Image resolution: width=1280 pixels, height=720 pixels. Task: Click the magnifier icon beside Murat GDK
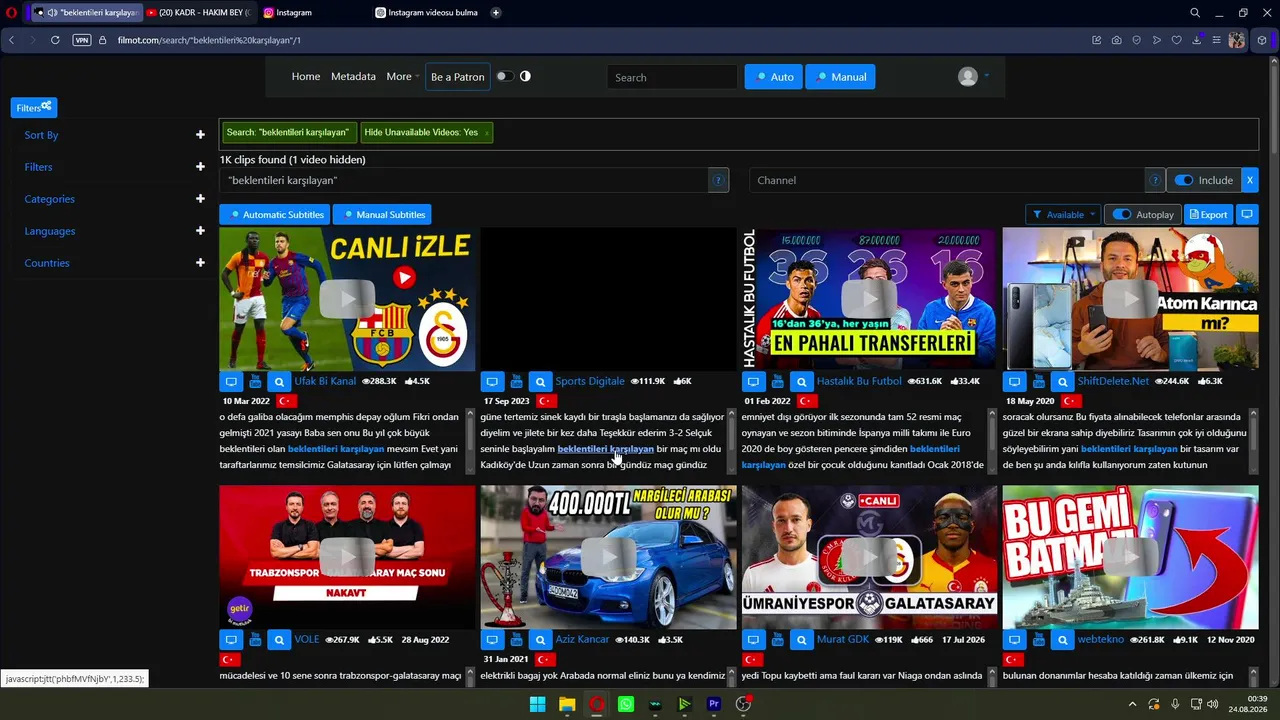(x=801, y=639)
